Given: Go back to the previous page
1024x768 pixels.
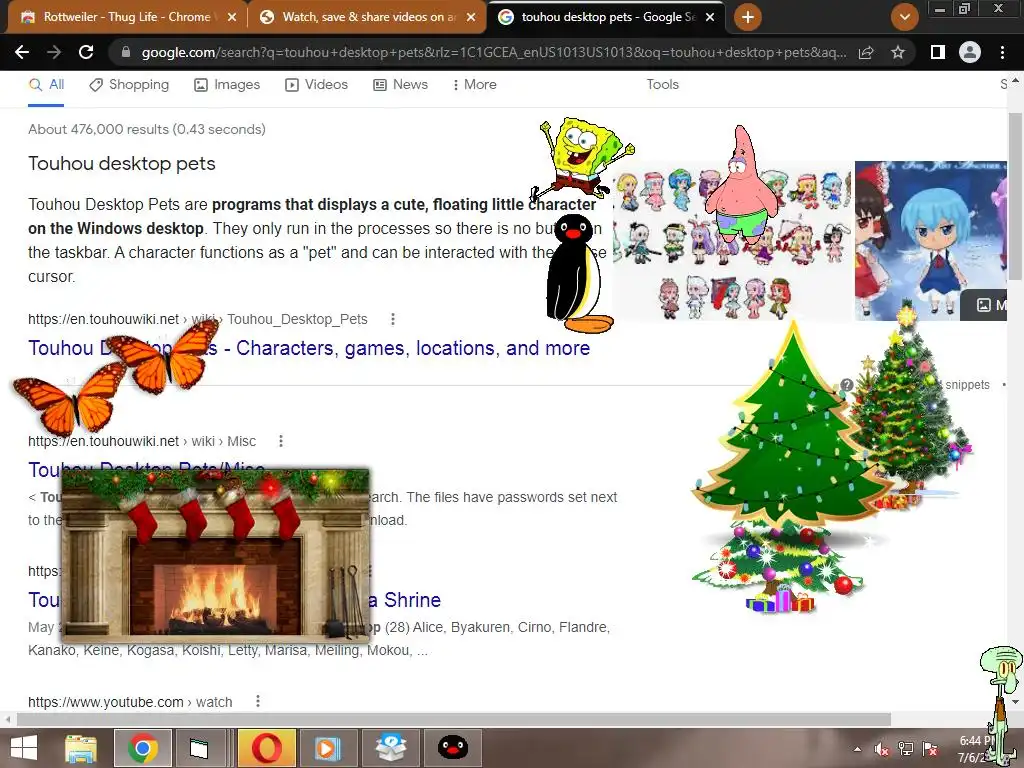Looking at the screenshot, I should click(x=22, y=52).
